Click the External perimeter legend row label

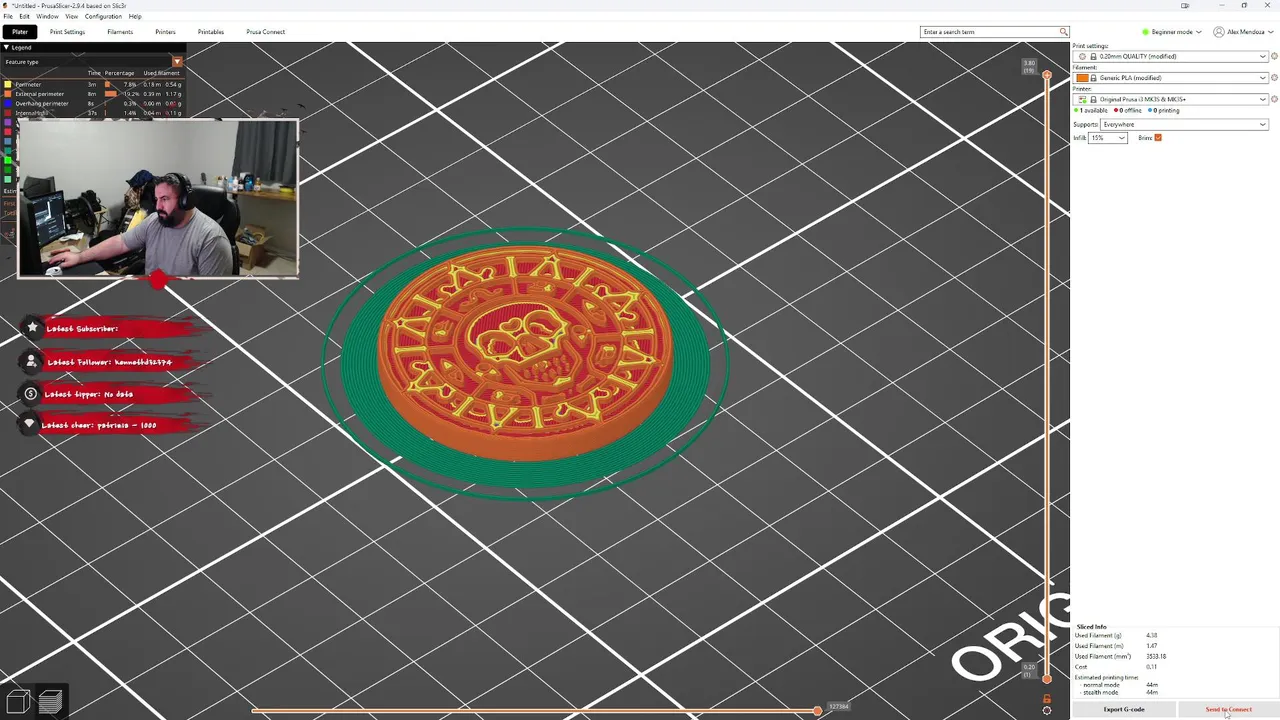40,94
